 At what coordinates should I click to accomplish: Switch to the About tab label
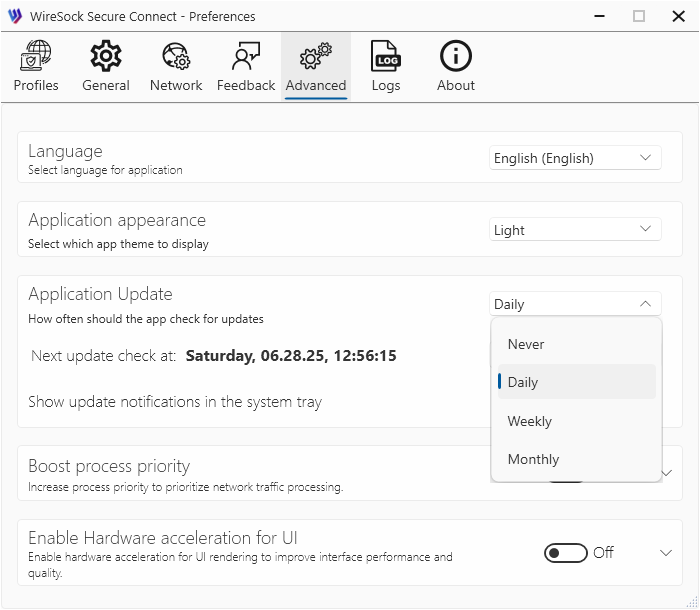tap(455, 85)
